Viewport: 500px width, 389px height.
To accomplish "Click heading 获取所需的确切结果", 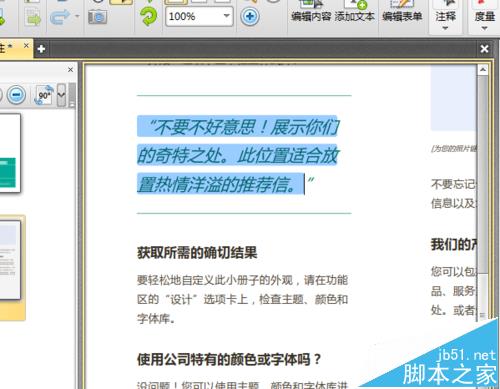I will tap(197, 253).
